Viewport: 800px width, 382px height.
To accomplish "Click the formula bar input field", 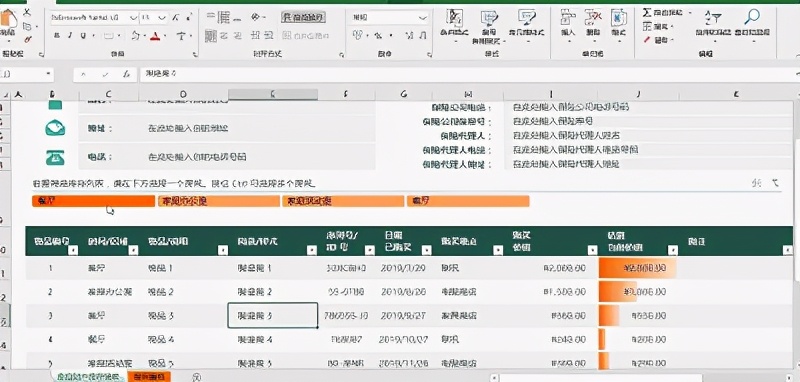I will pos(468,74).
